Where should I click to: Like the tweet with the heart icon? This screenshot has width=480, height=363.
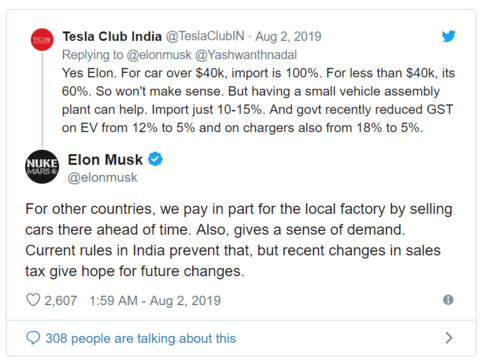(x=33, y=300)
